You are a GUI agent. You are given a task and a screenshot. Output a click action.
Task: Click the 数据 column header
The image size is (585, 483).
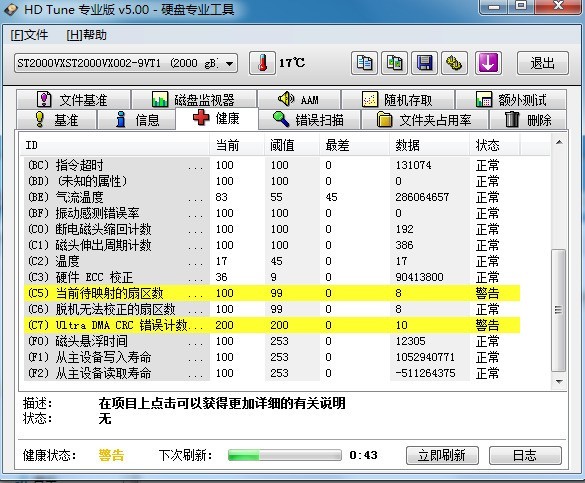429,145
